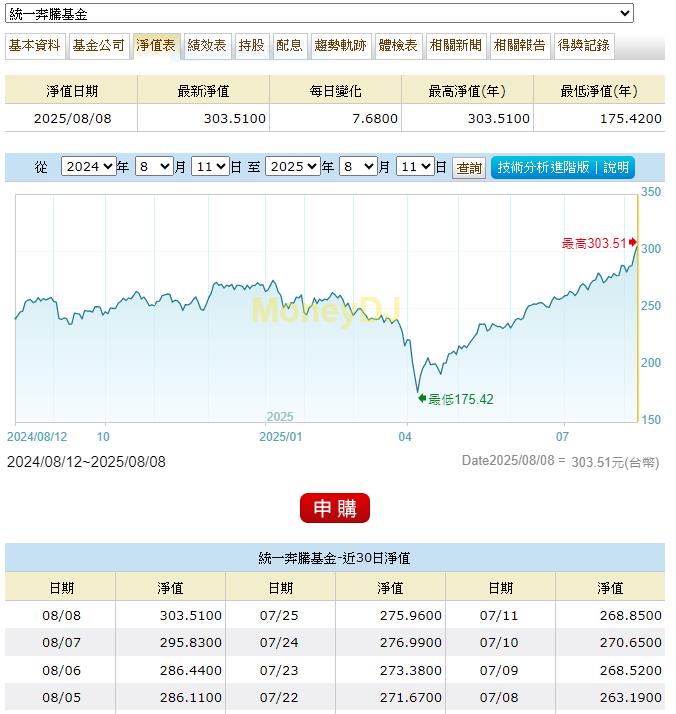
Task: Click the 08/06 NAV value 286.4400
Action: click(190, 670)
